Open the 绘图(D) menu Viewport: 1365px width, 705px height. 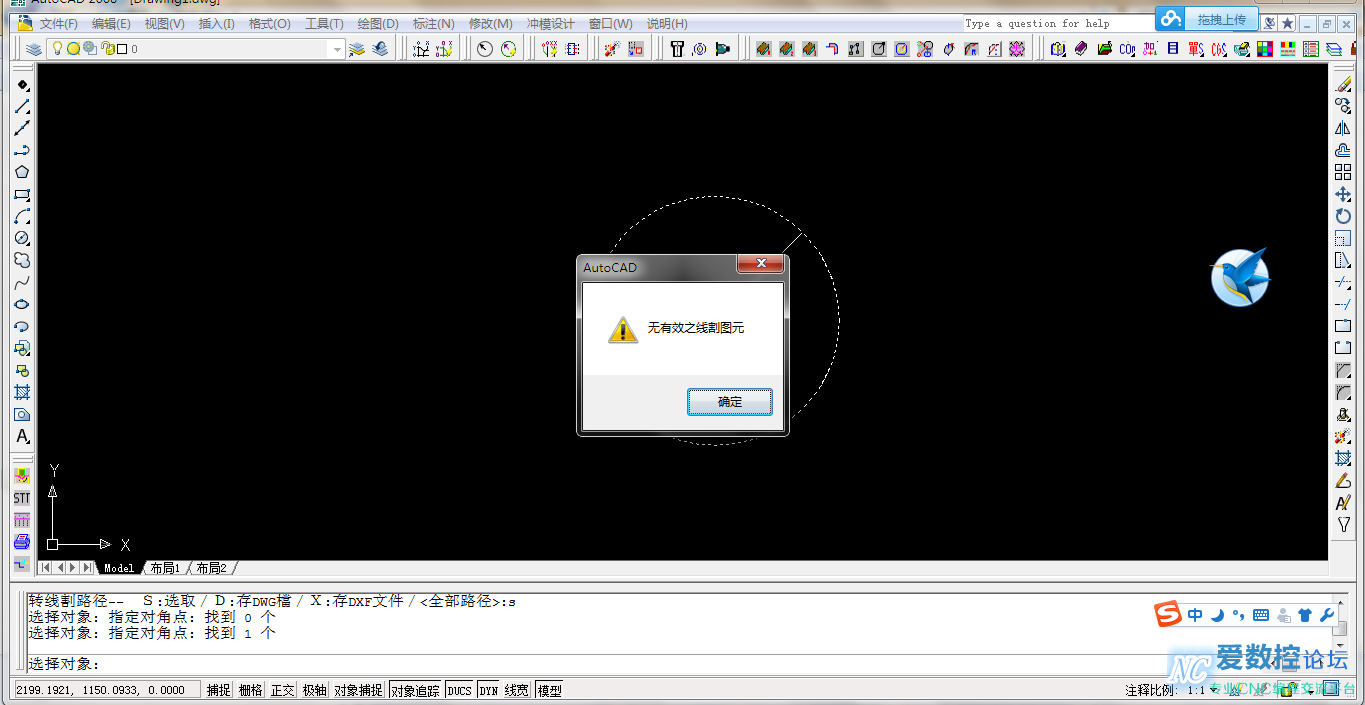click(378, 23)
